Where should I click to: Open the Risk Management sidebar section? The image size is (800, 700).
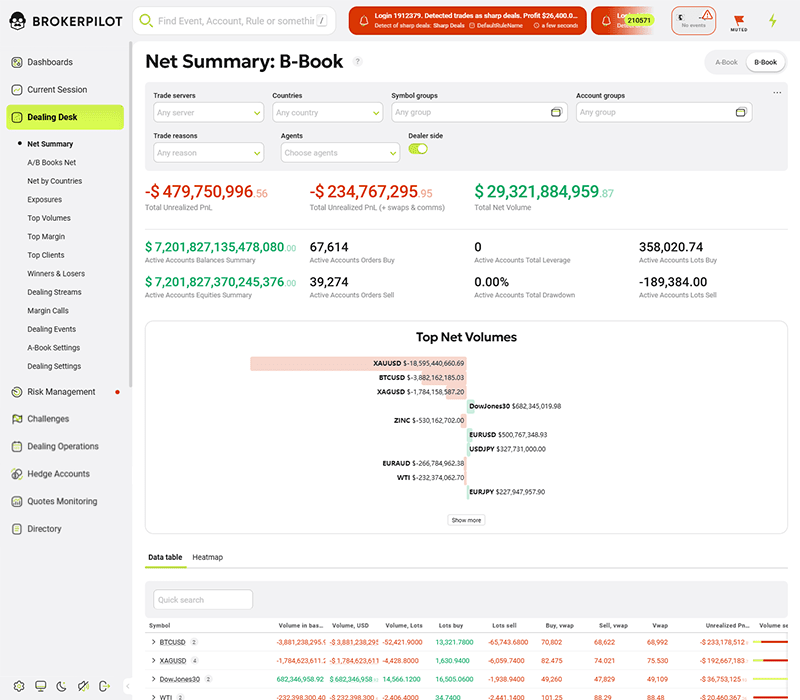coord(64,392)
